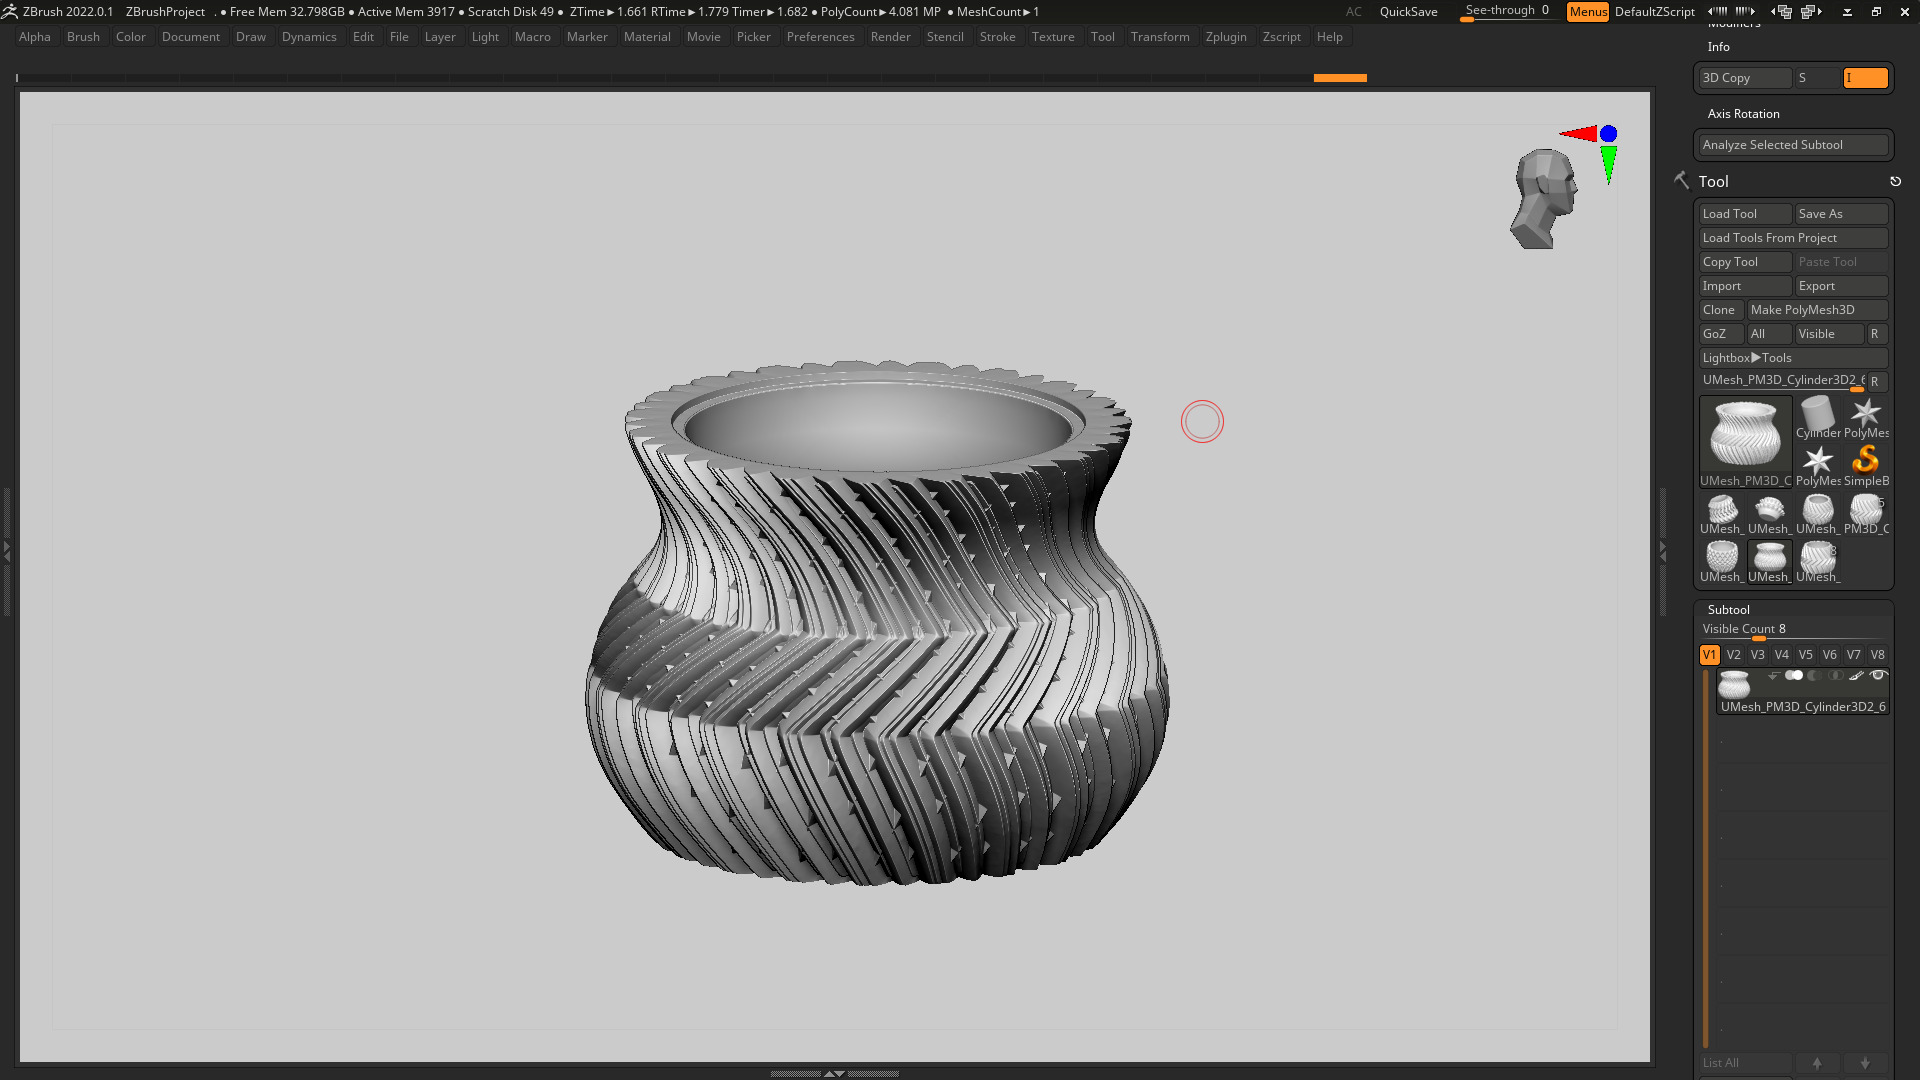The width and height of the screenshot is (1920, 1080).
Task: Click the Export button
Action: click(x=1842, y=286)
